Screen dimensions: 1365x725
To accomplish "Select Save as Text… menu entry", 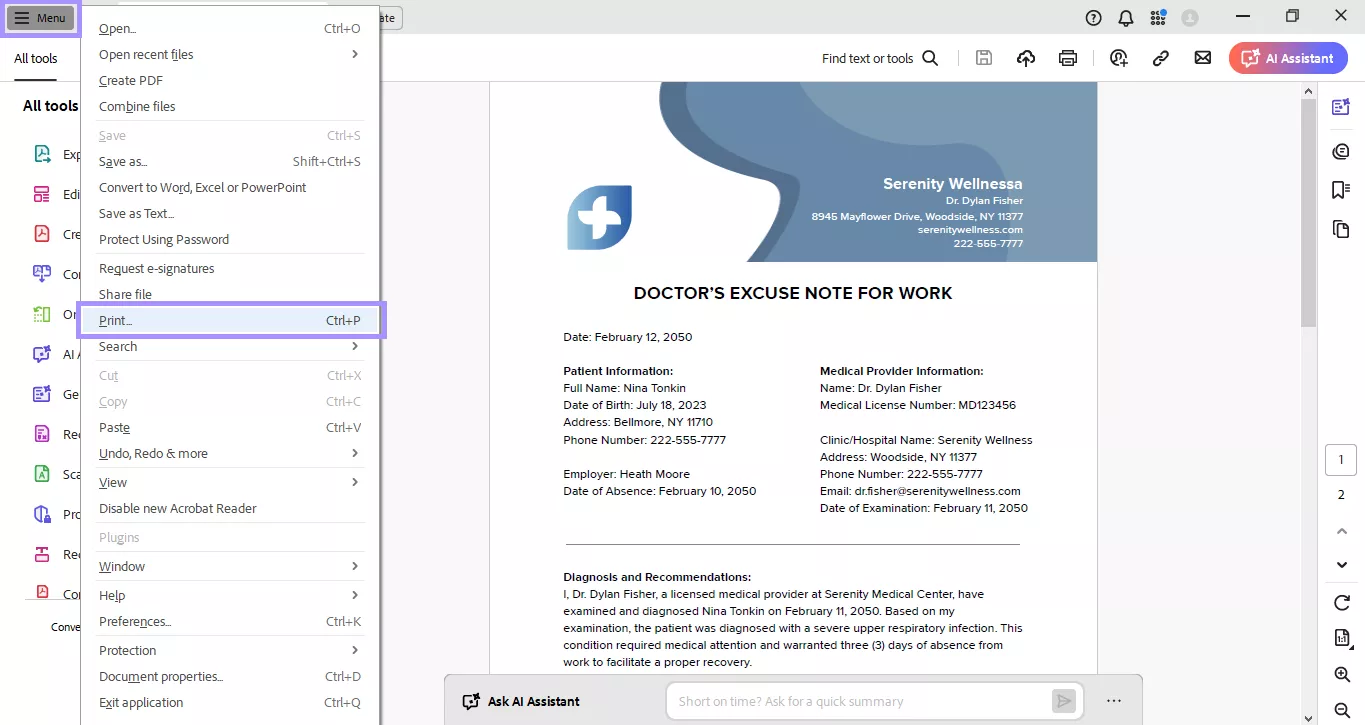I will tap(230, 213).
